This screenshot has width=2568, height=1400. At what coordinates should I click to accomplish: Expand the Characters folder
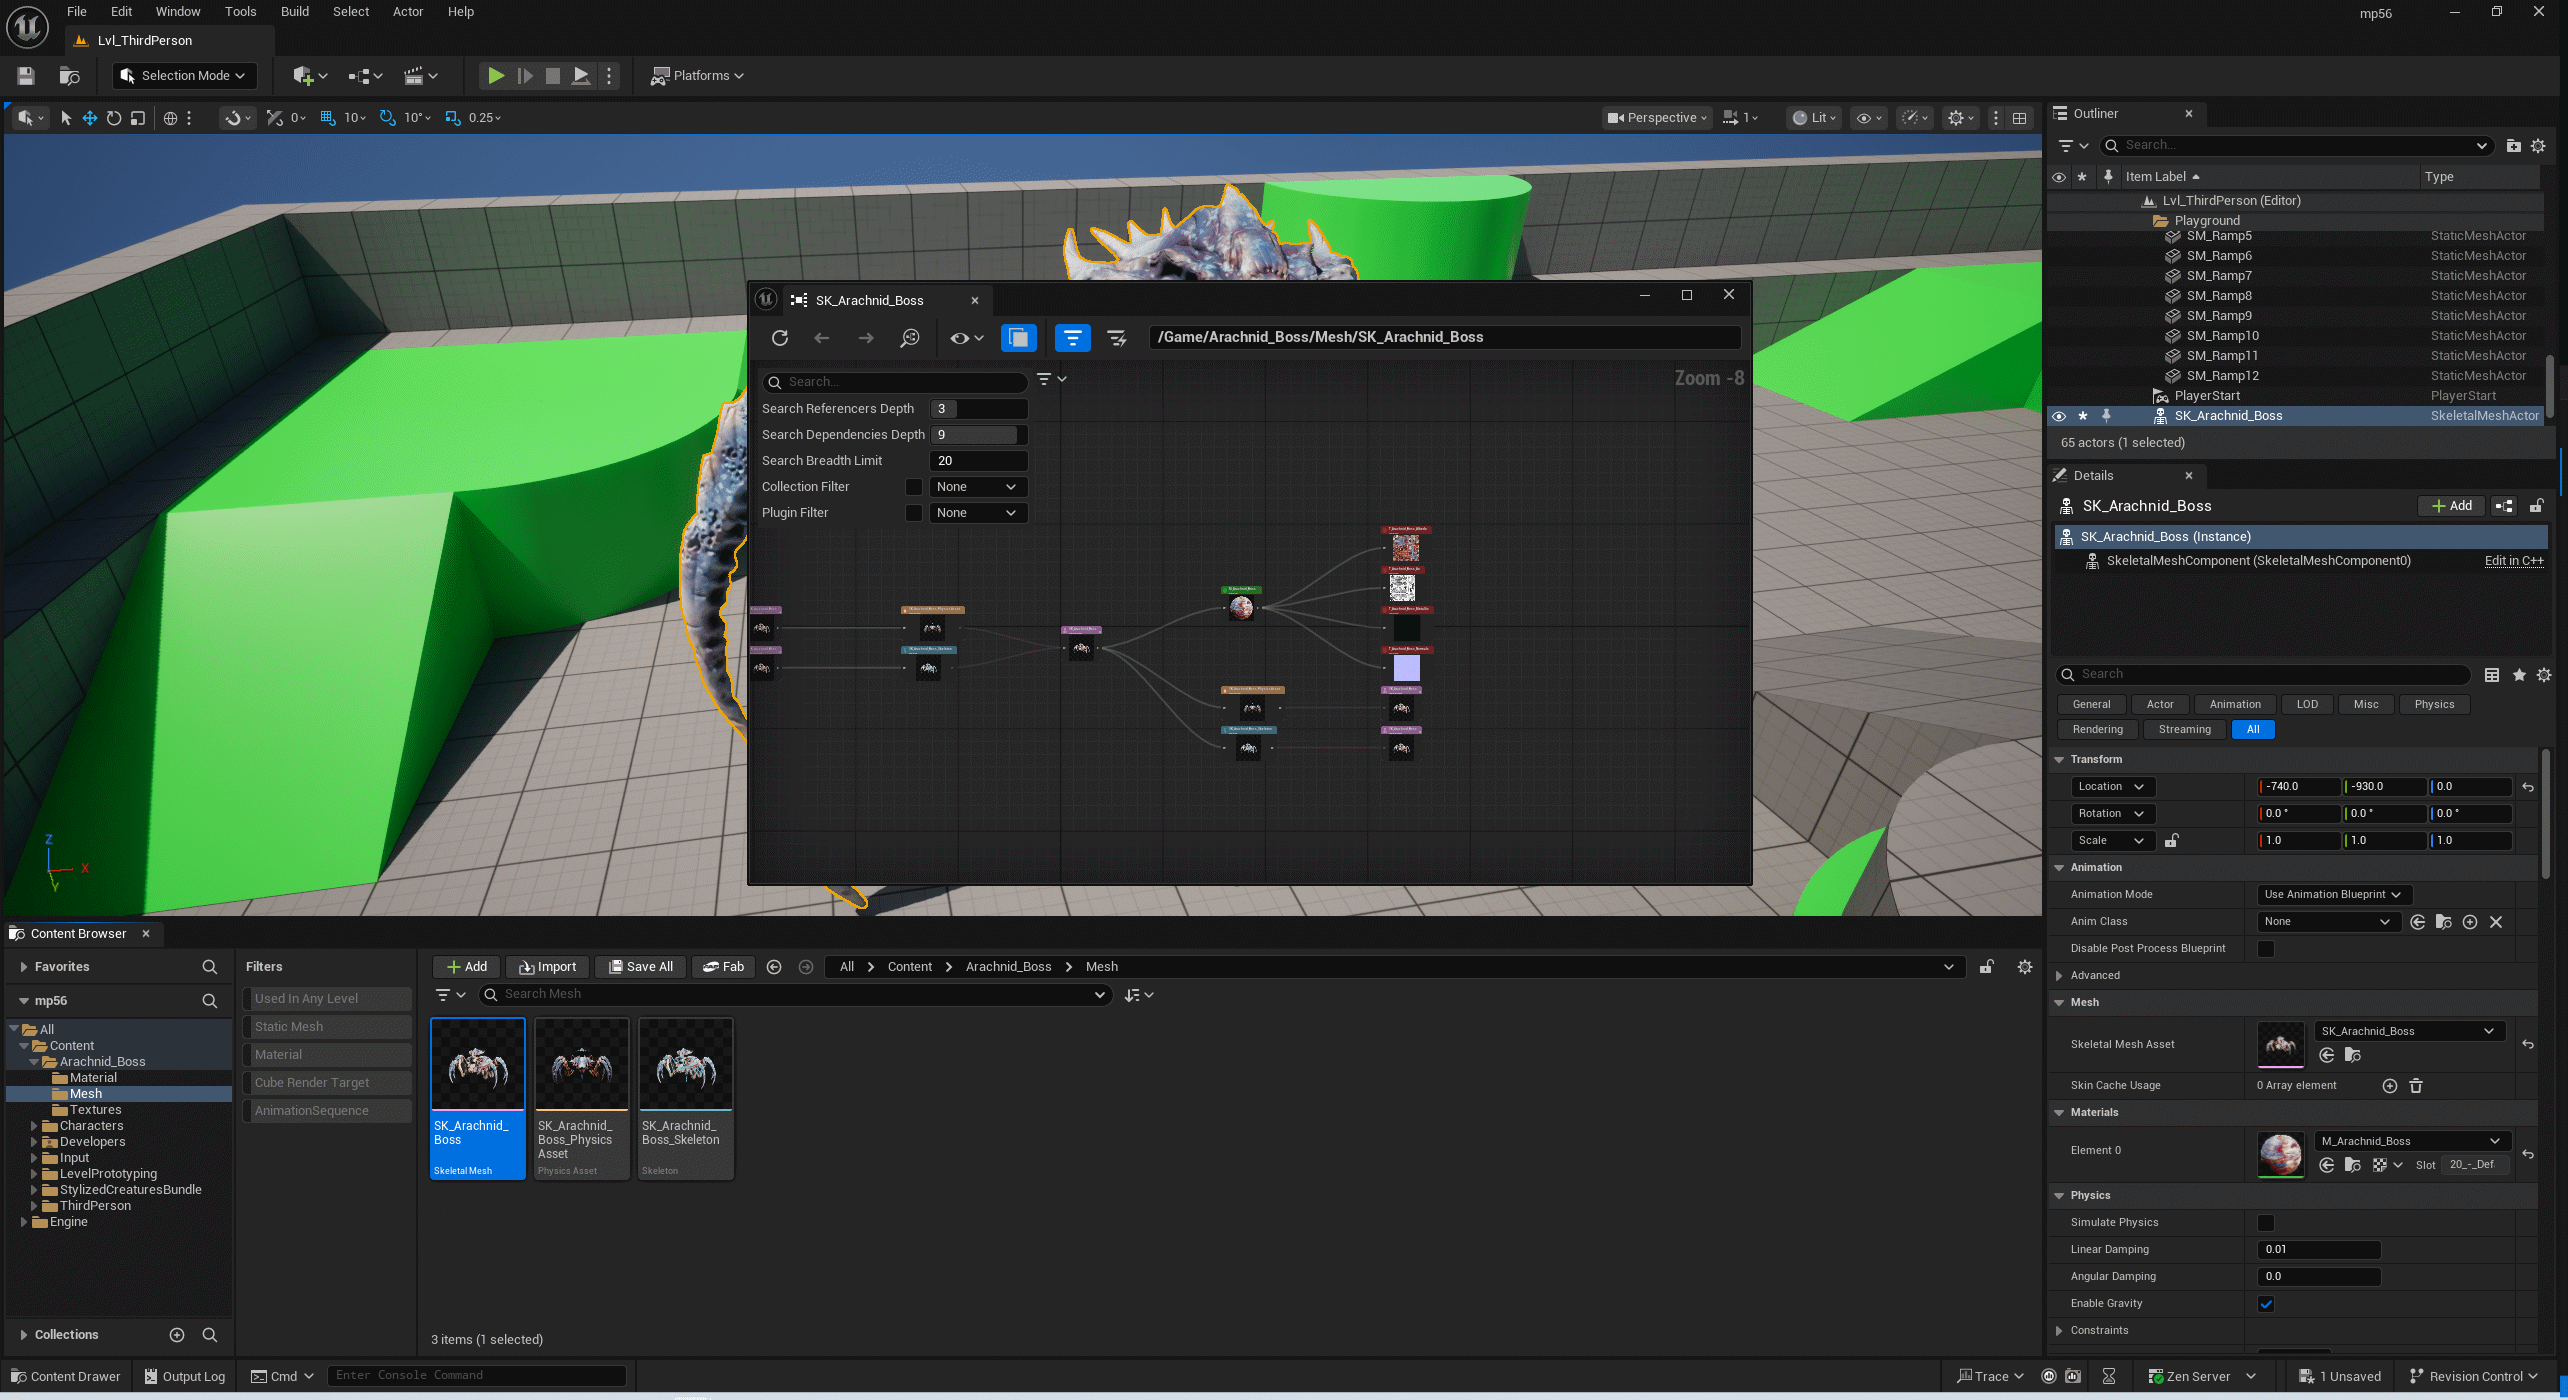pyautogui.click(x=34, y=1126)
